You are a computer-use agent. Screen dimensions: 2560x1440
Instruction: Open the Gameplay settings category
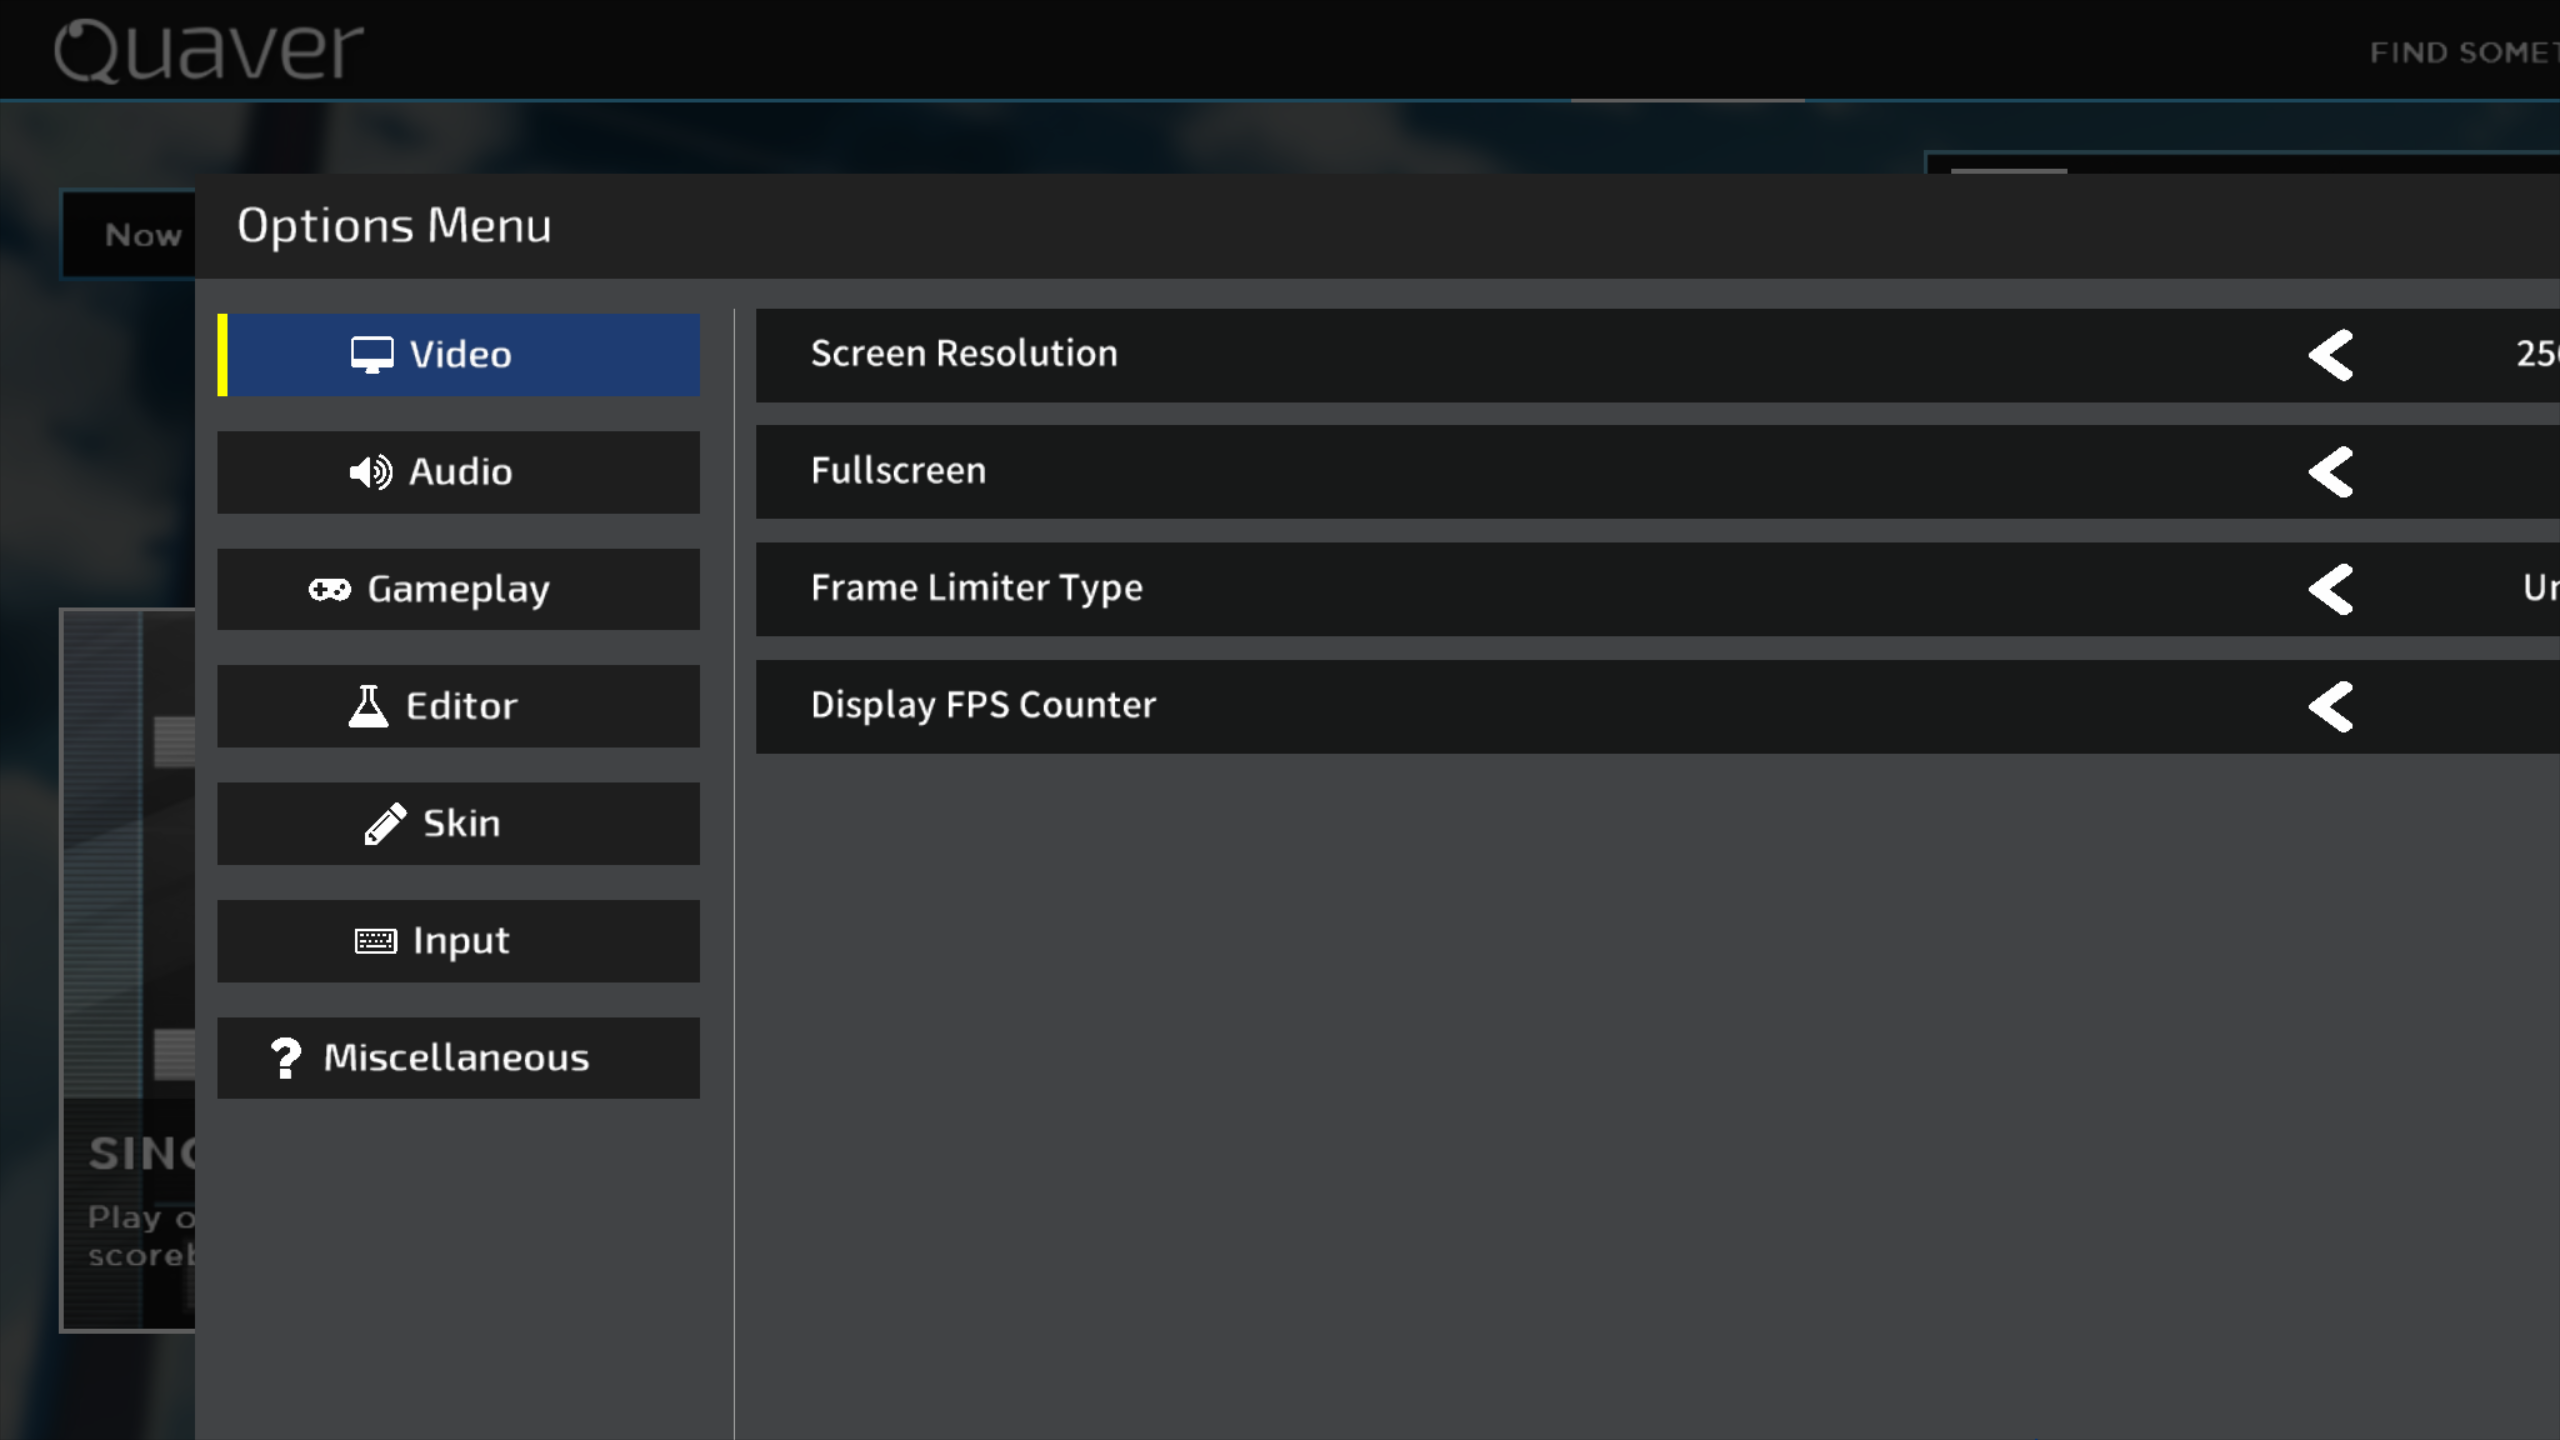point(458,589)
